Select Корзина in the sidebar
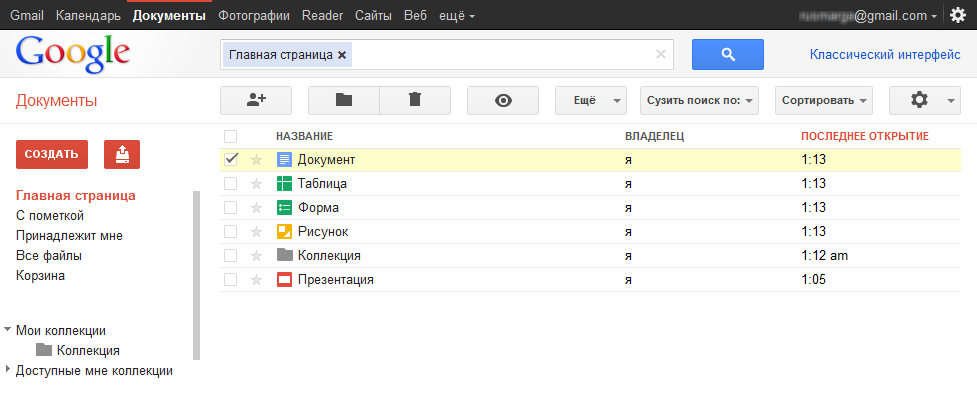The height and width of the screenshot is (393, 977). click(41, 275)
